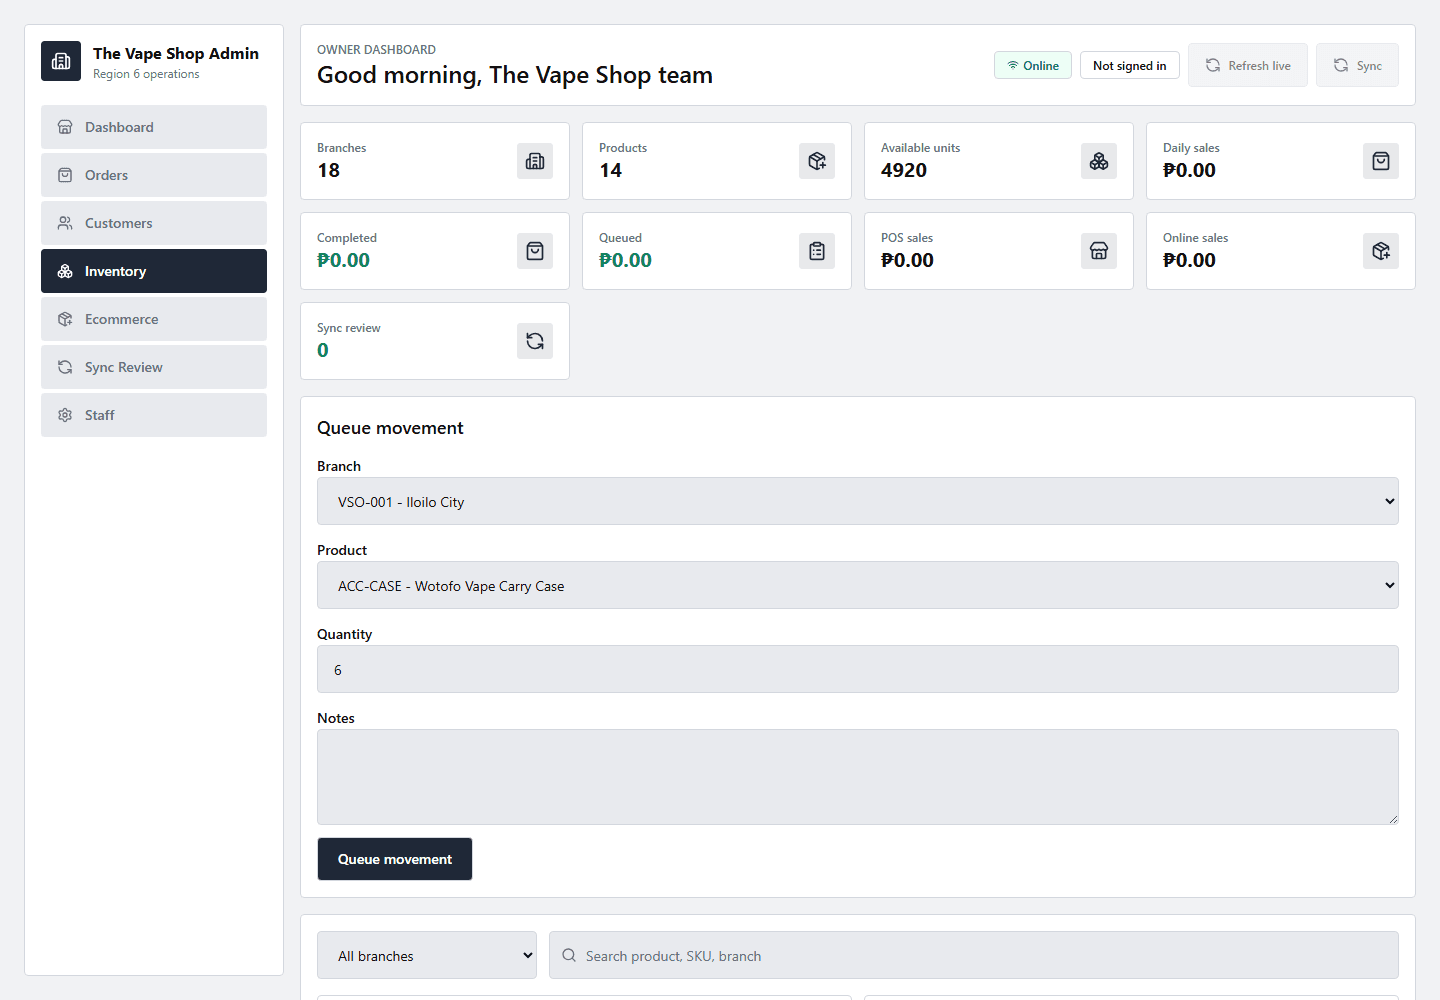Click the Online sales package icon
1440x1000 pixels.
pyautogui.click(x=1381, y=251)
